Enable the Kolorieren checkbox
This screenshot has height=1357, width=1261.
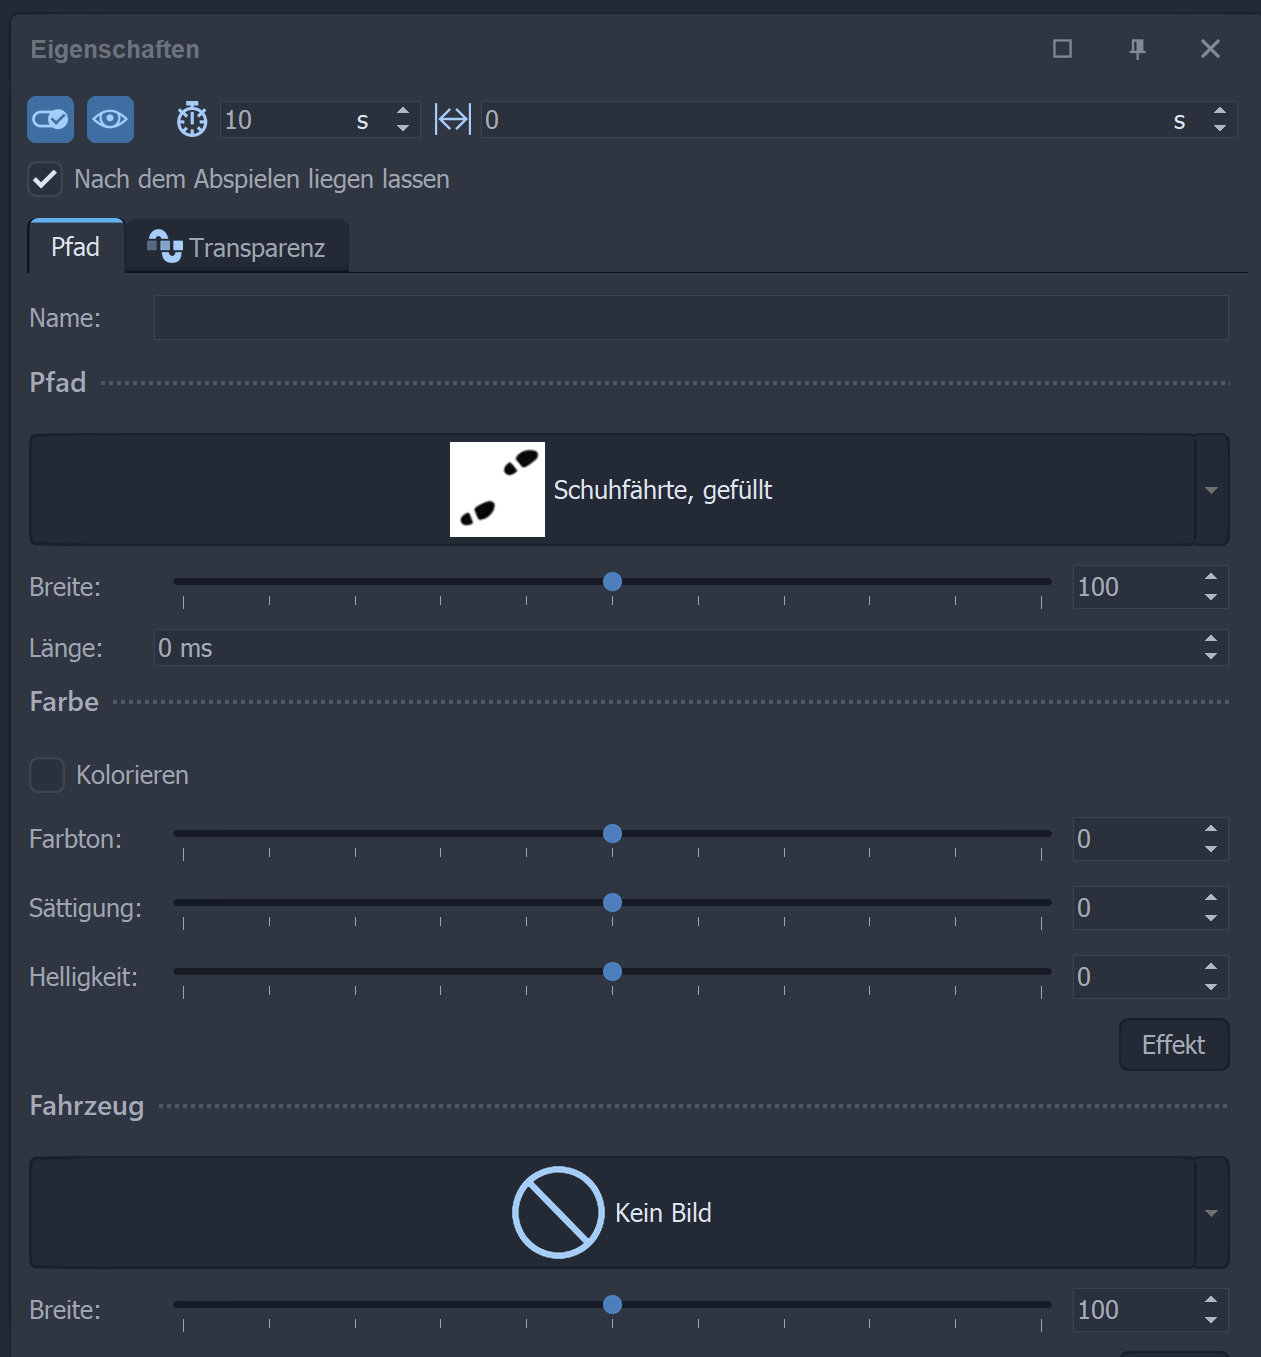tap(47, 775)
